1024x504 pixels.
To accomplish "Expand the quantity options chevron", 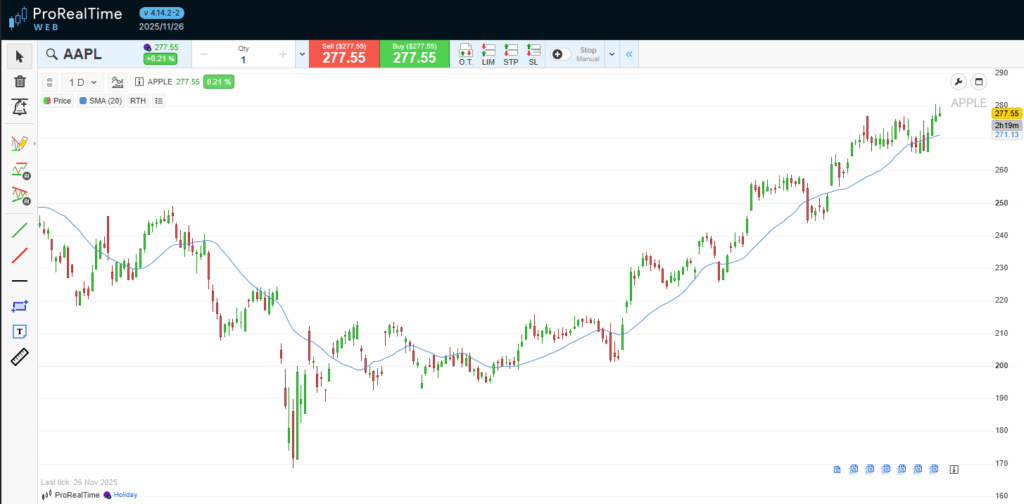I will [301, 54].
